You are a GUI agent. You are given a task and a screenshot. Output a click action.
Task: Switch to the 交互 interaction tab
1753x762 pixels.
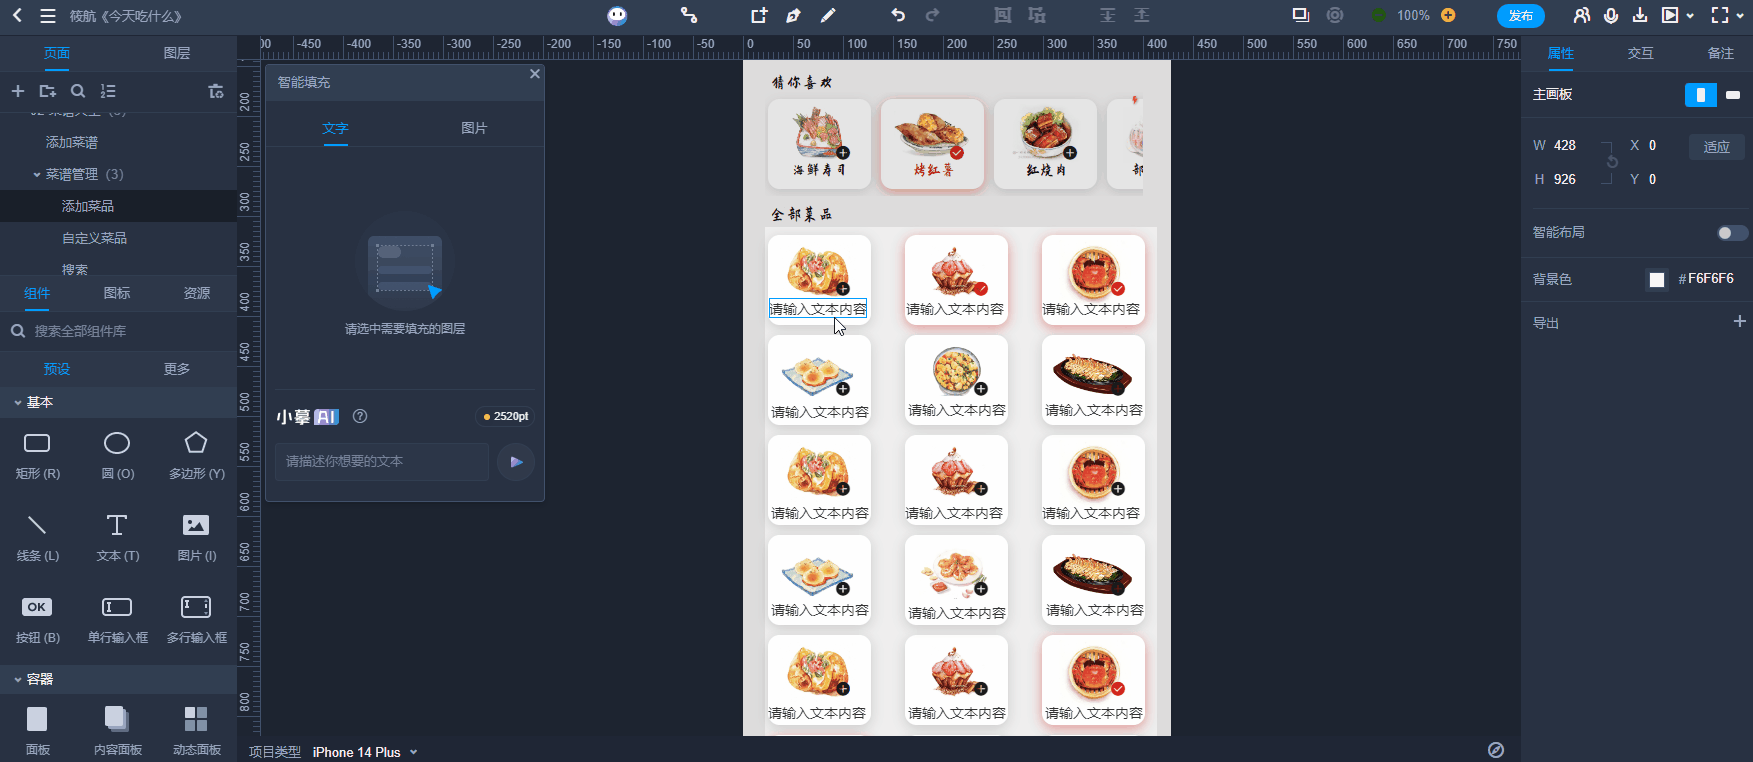coord(1640,53)
